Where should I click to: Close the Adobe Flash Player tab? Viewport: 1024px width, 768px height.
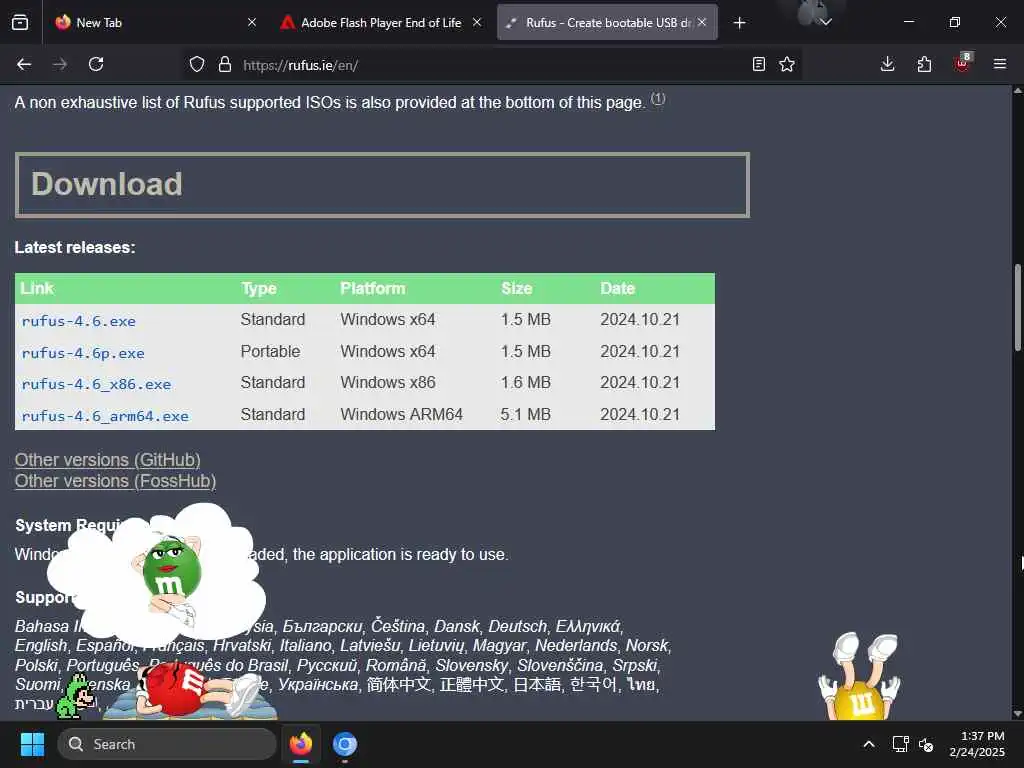[477, 22]
